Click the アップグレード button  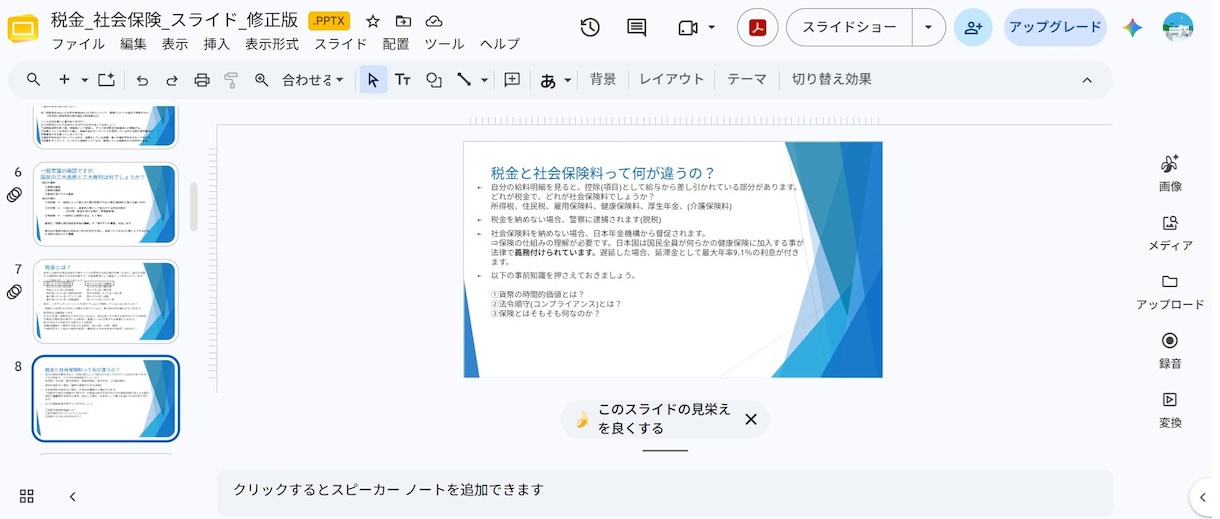pos(1055,28)
